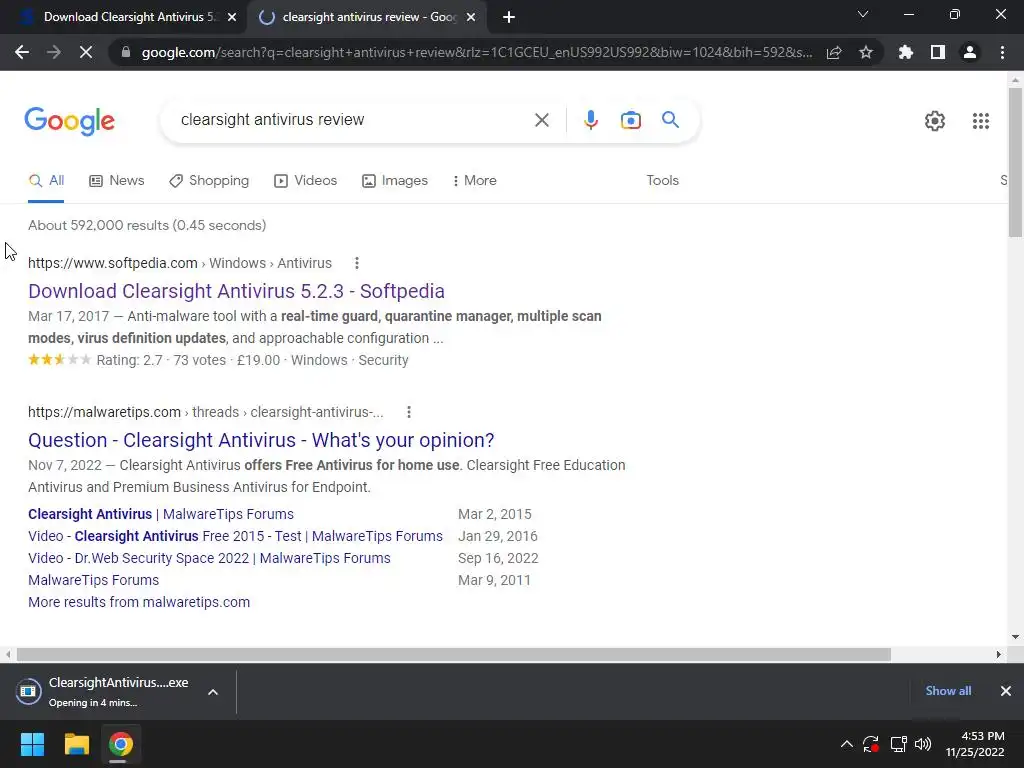Click the vertical scrollbar thumb
The image size is (1024, 768).
point(1015,163)
